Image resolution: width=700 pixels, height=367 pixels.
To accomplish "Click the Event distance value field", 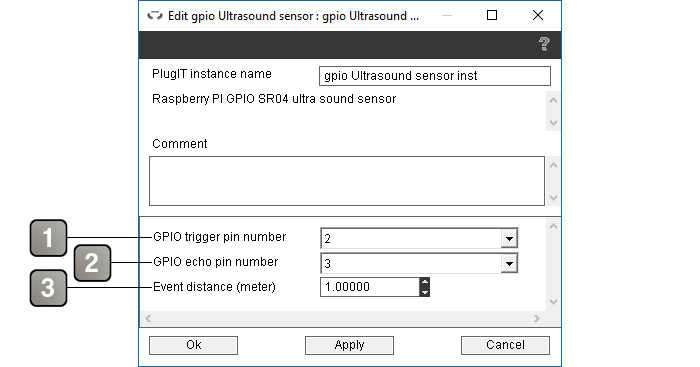I will 370,287.
